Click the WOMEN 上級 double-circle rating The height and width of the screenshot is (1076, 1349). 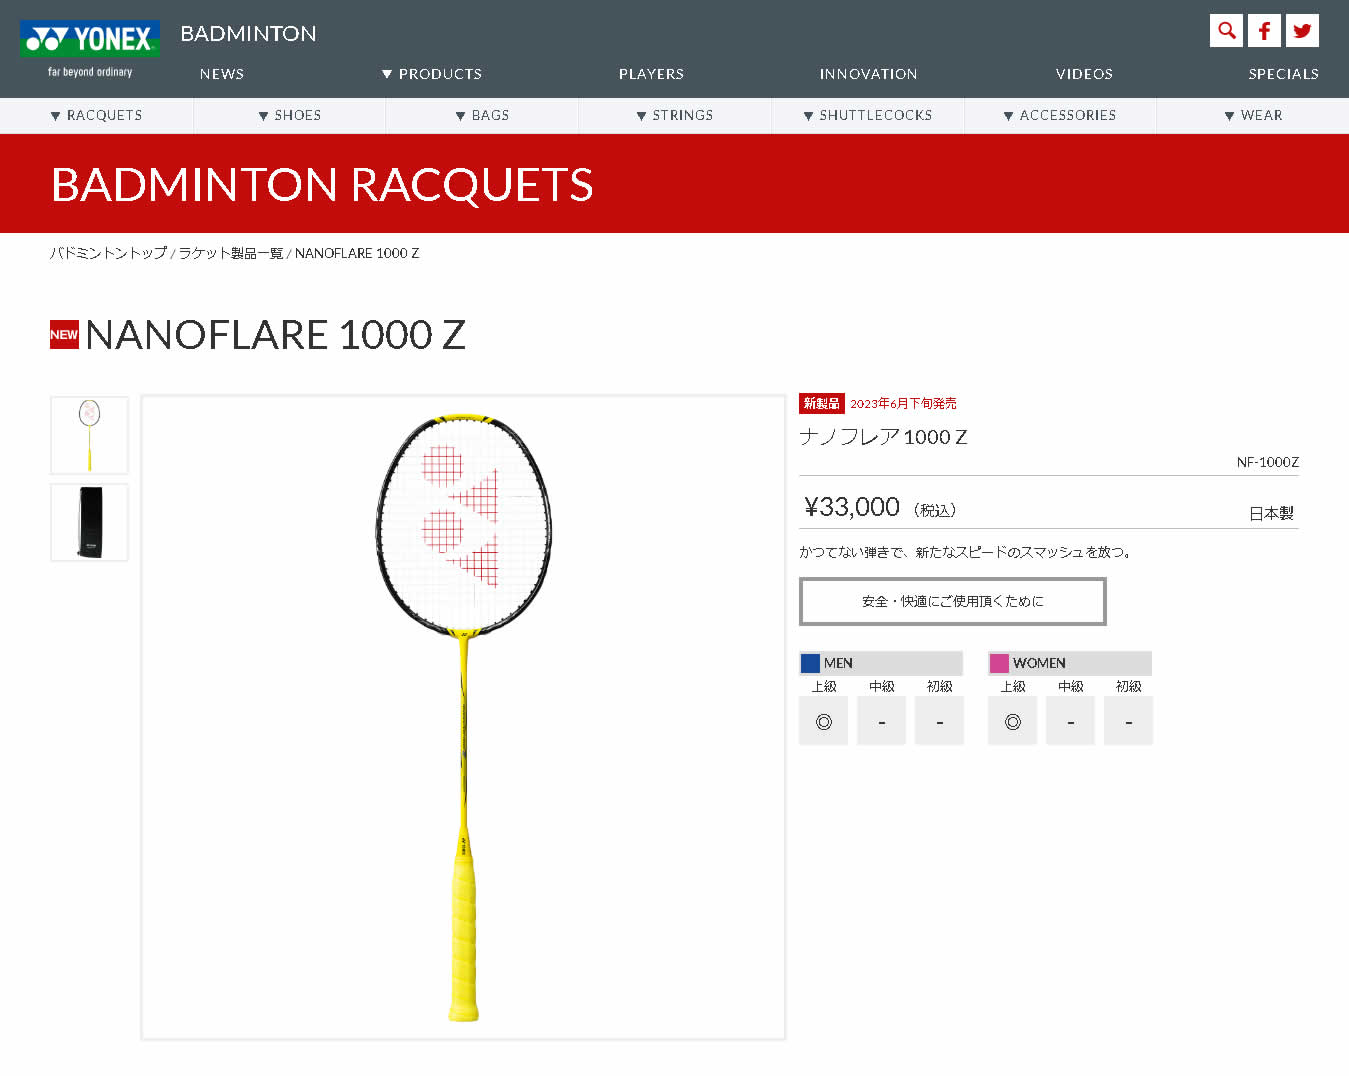pyautogui.click(x=1012, y=721)
